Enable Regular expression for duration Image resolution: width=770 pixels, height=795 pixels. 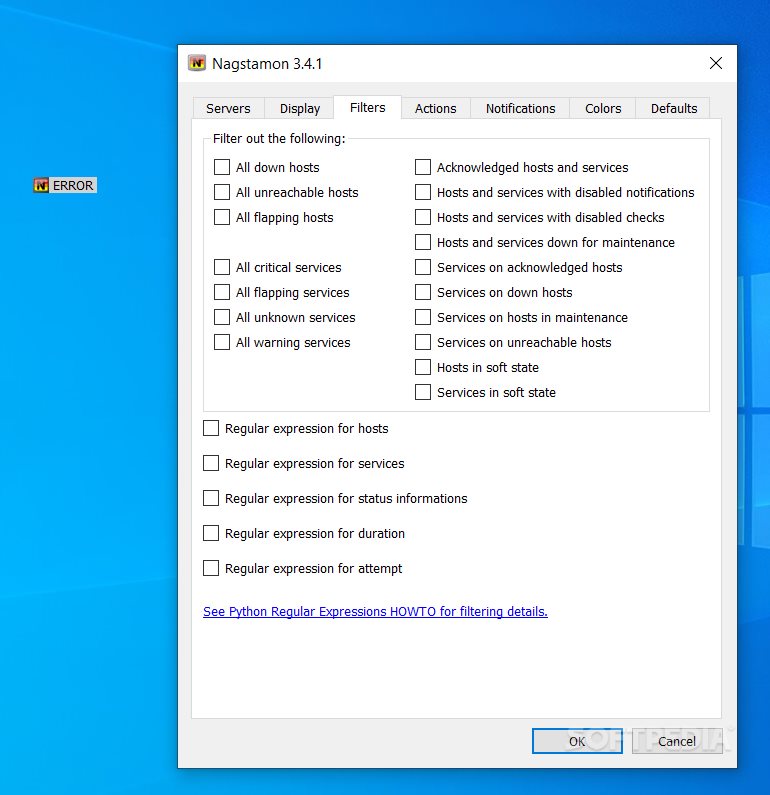(x=211, y=533)
